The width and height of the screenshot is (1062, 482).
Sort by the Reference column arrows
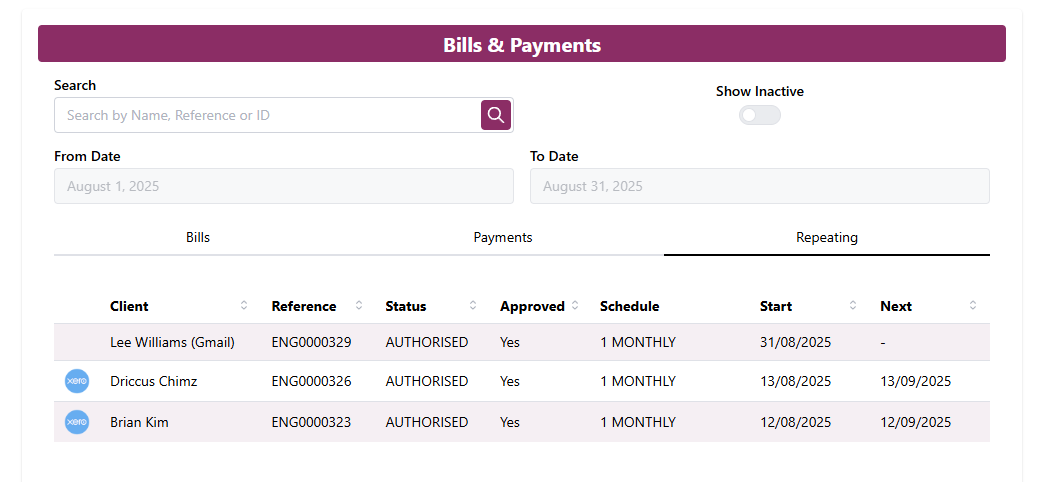pos(359,306)
